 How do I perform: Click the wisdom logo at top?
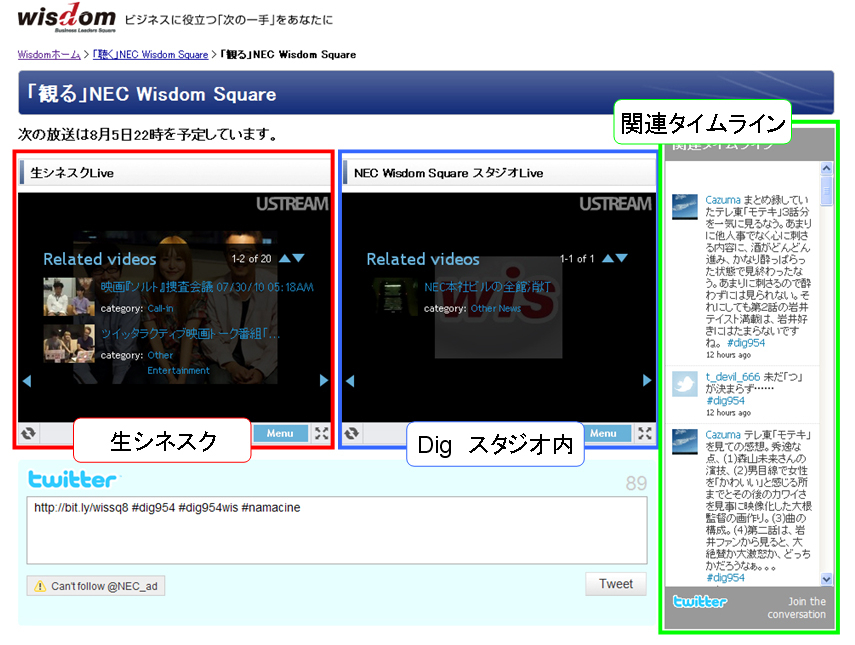(x=67, y=17)
